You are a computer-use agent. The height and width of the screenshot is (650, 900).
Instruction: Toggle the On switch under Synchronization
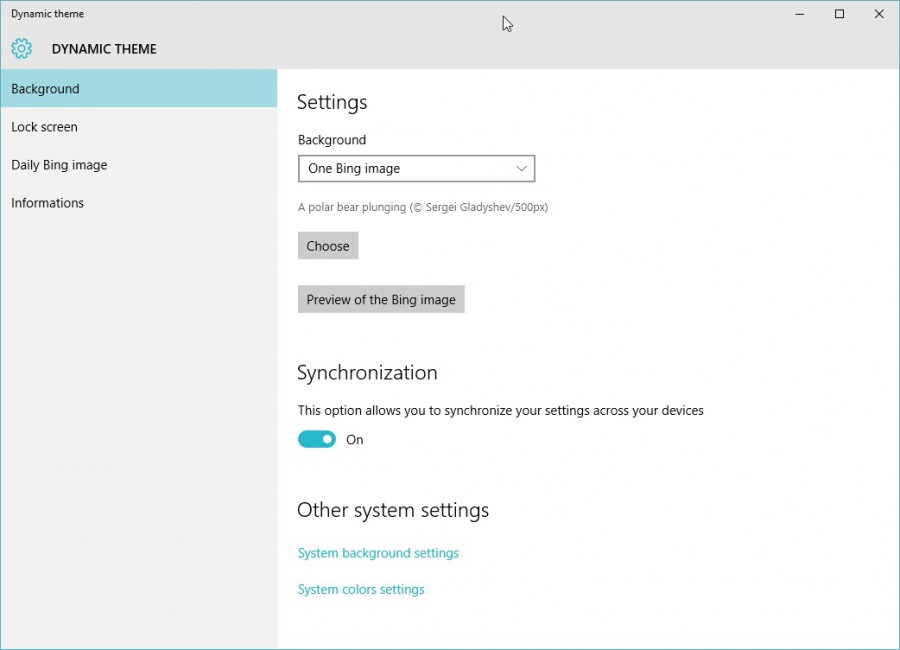[316, 439]
